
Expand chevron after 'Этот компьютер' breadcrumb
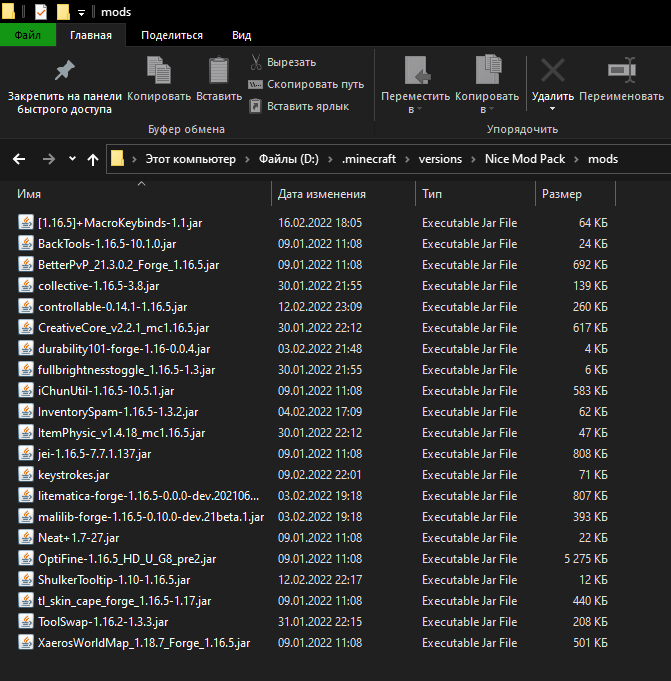247,159
